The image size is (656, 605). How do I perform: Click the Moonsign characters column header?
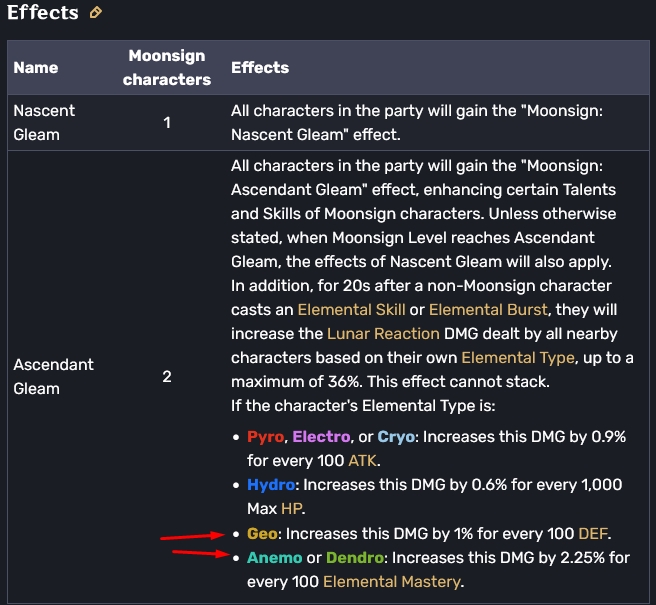(167, 68)
